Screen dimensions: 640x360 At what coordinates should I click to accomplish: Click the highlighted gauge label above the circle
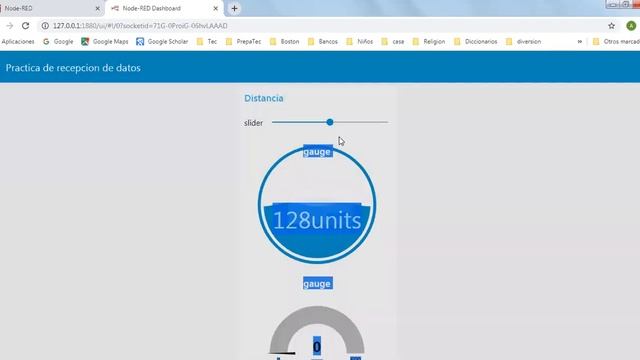tap(318, 152)
